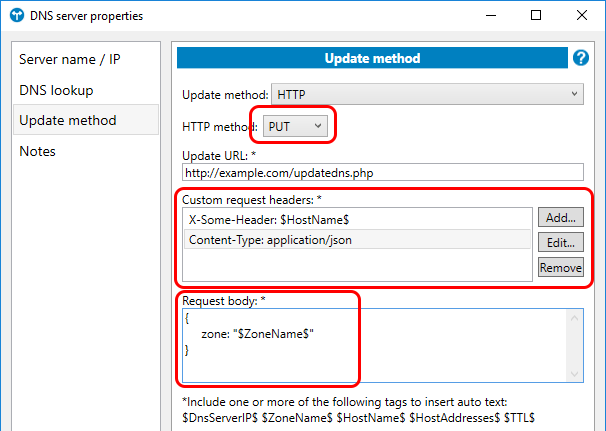Click the Add... header button
The width and height of the screenshot is (606, 431).
click(561, 217)
